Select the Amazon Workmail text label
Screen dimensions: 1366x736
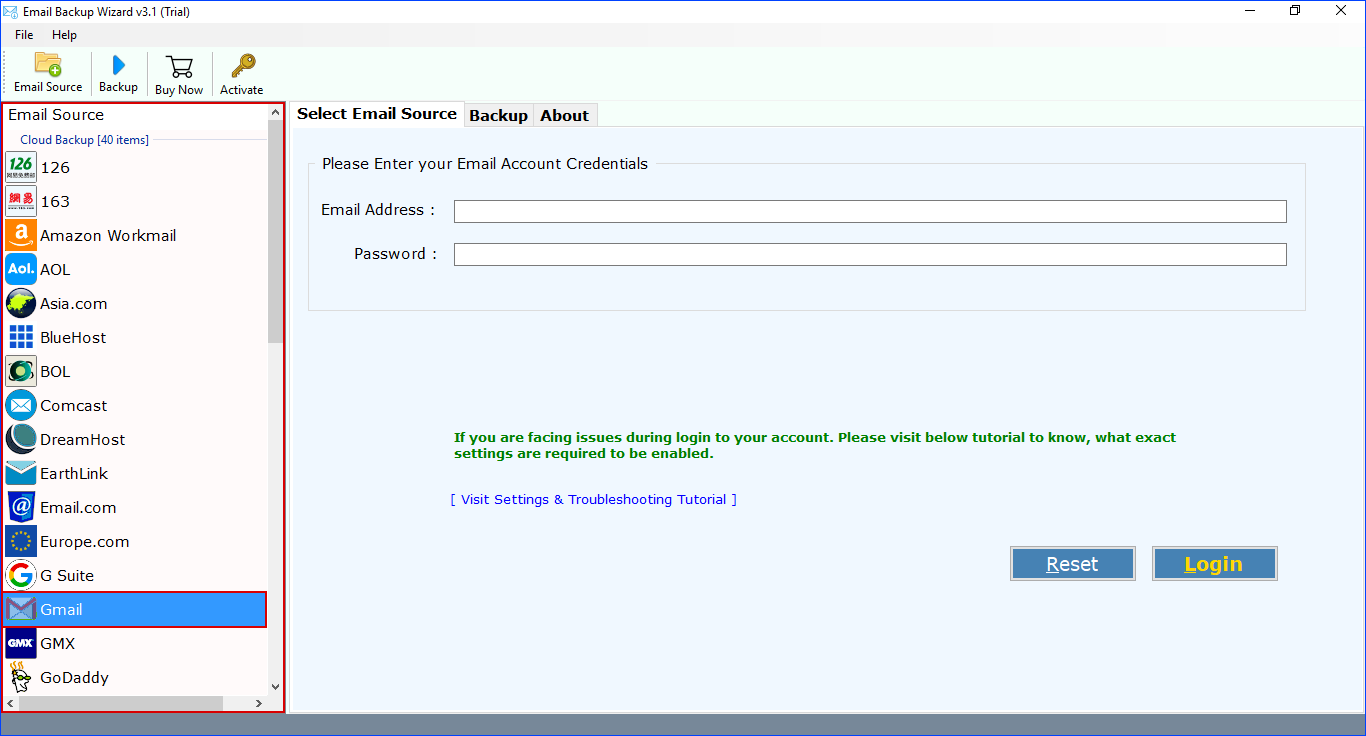point(108,235)
